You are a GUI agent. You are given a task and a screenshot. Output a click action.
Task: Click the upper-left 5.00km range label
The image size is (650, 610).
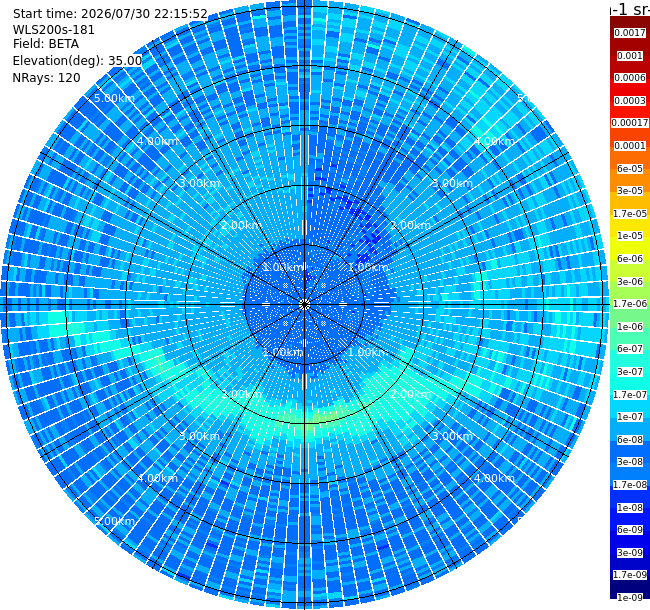(x=114, y=98)
